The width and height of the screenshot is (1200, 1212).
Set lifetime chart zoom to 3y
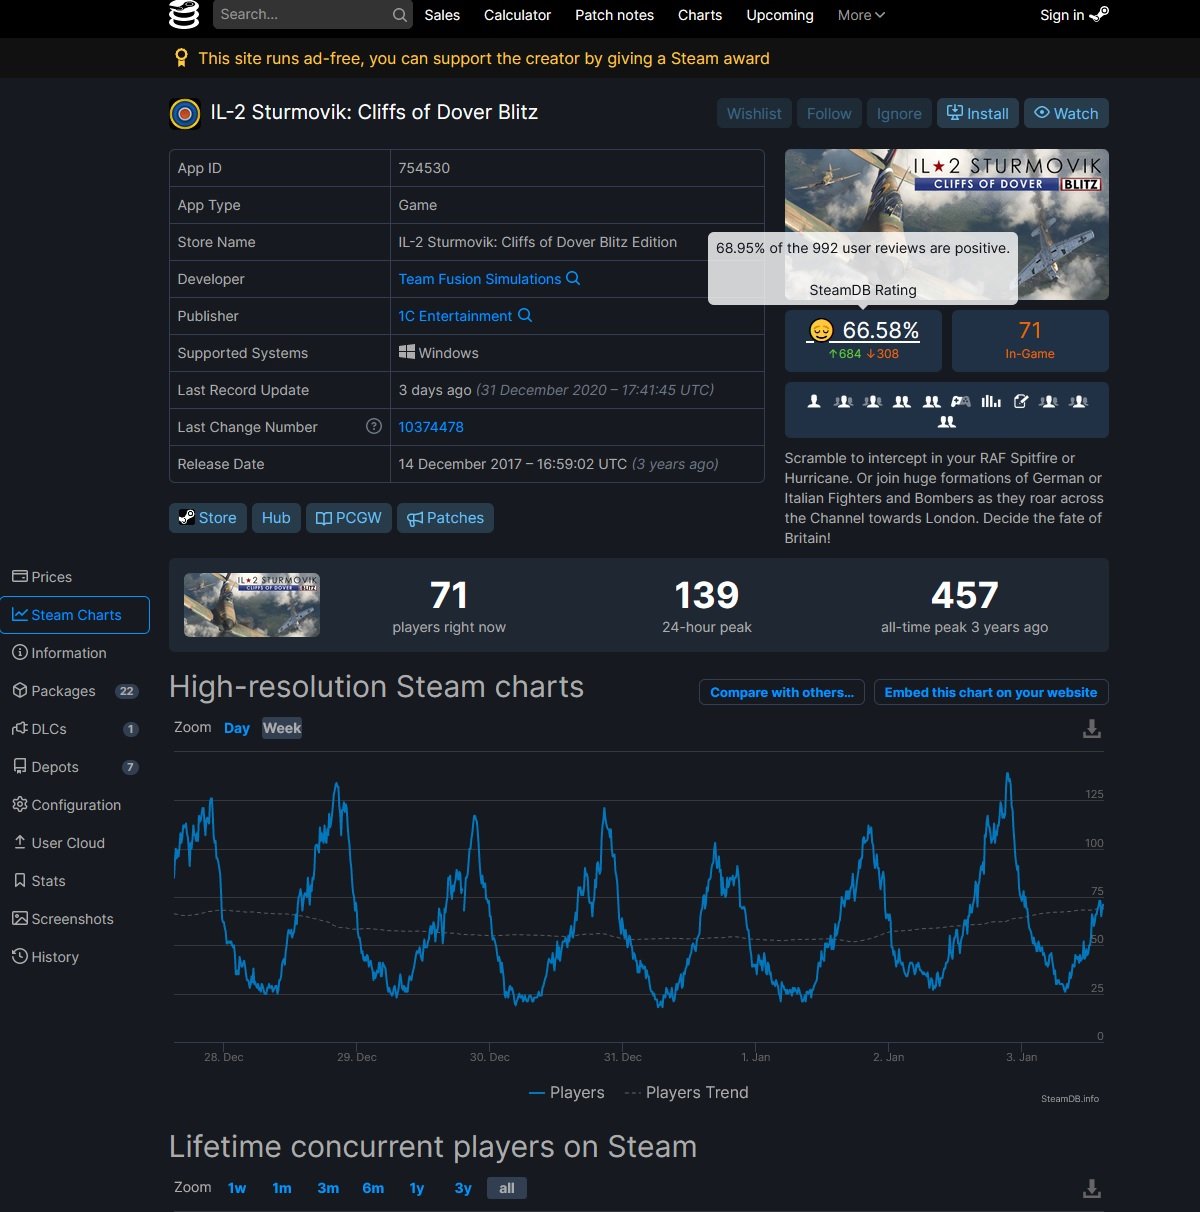point(463,1188)
